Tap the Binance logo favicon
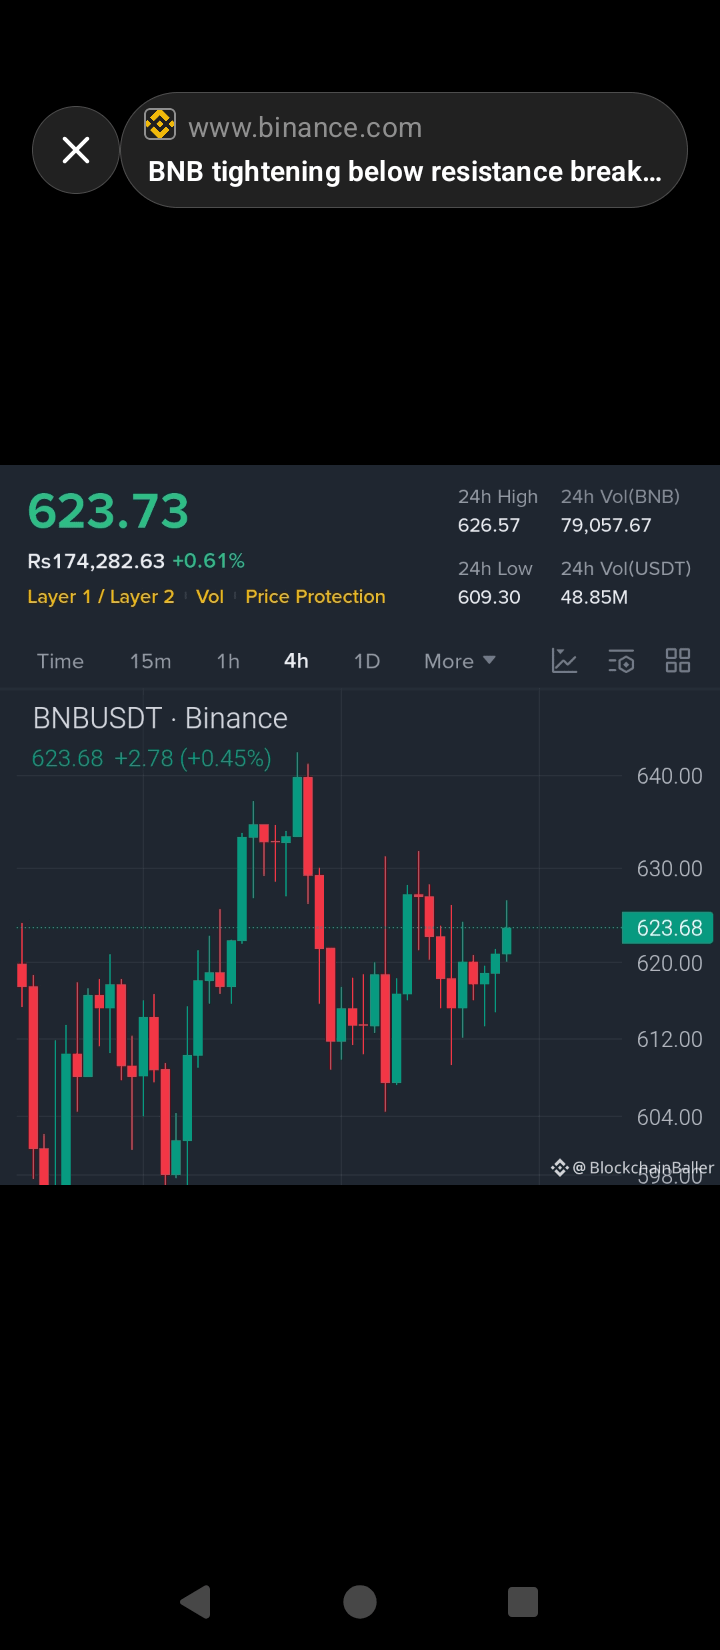720x1650 pixels. (160, 125)
